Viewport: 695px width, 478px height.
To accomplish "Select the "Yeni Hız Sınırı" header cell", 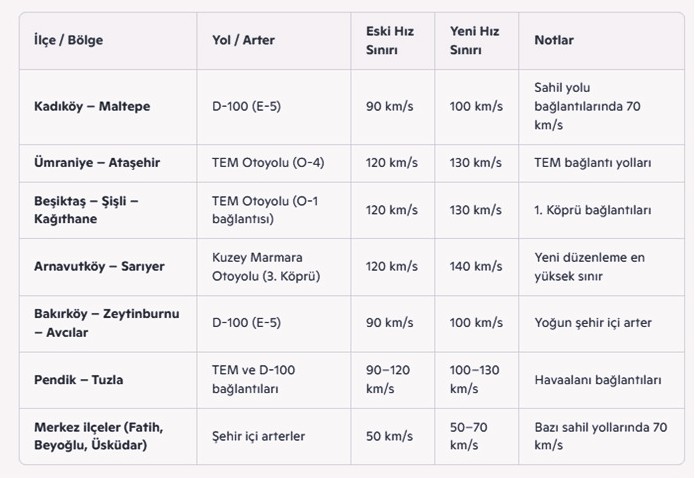I will [473, 41].
